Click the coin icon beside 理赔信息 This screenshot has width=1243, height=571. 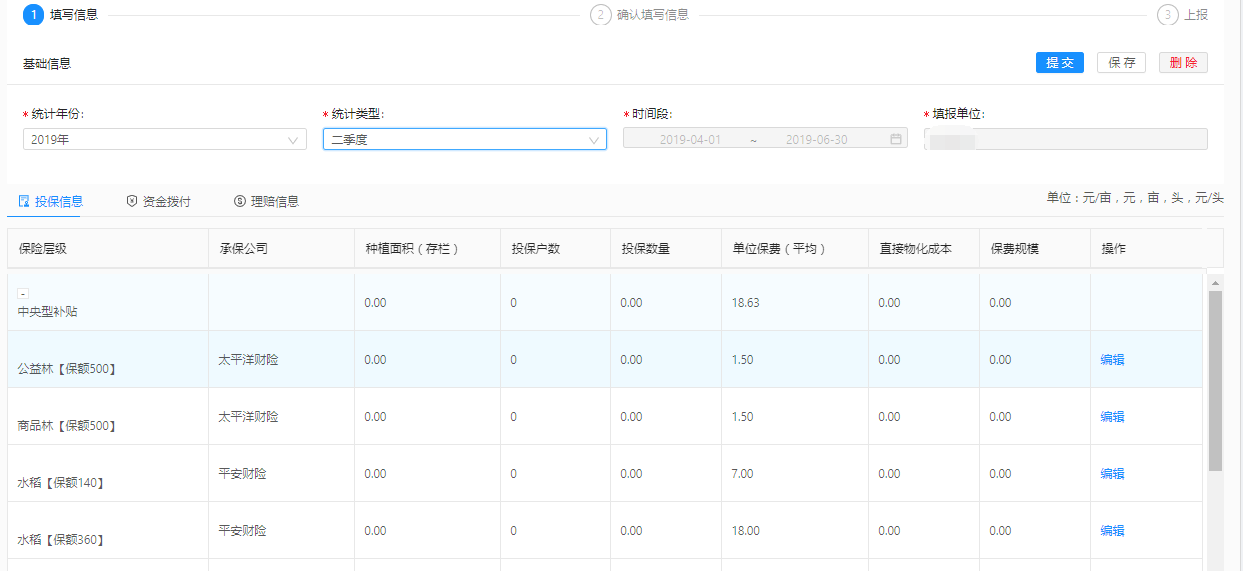[x=240, y=201]
